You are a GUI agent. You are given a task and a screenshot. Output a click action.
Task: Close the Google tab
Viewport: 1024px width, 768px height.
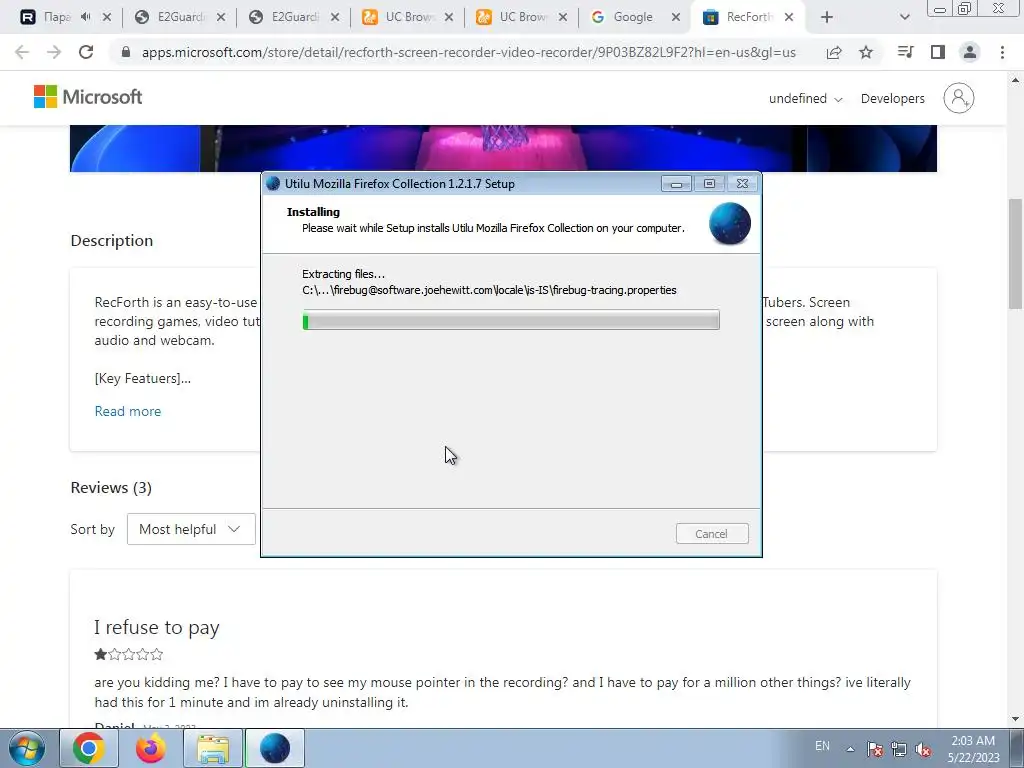[676, 18]
